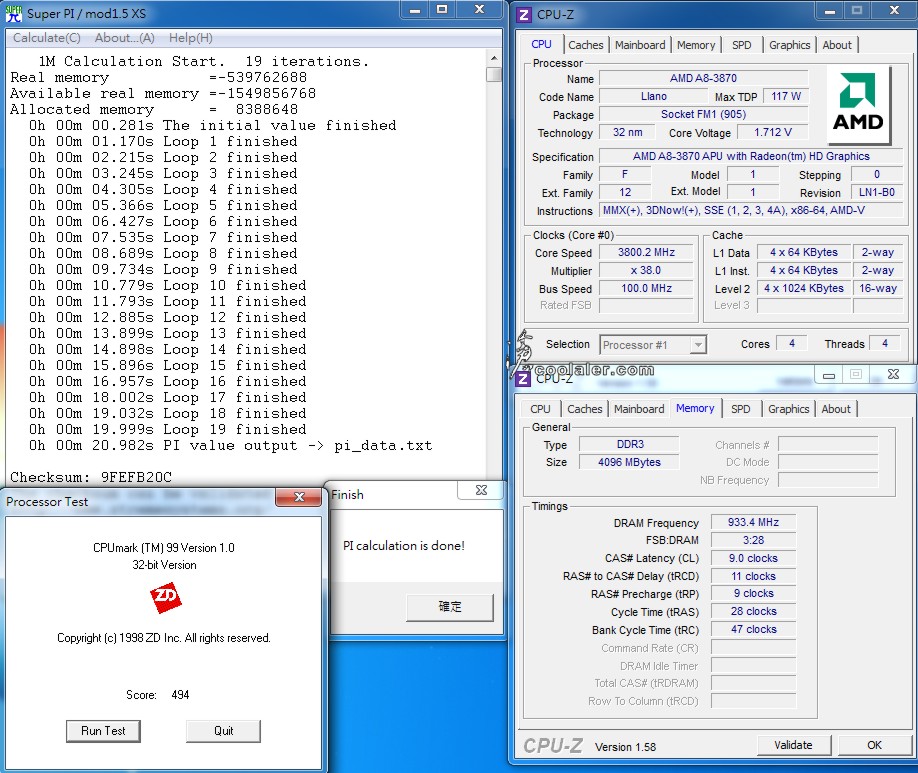Open the Calculate(C) menu in Super PI
The width and height of the screenshot is (918, 773).
point(47,38)
